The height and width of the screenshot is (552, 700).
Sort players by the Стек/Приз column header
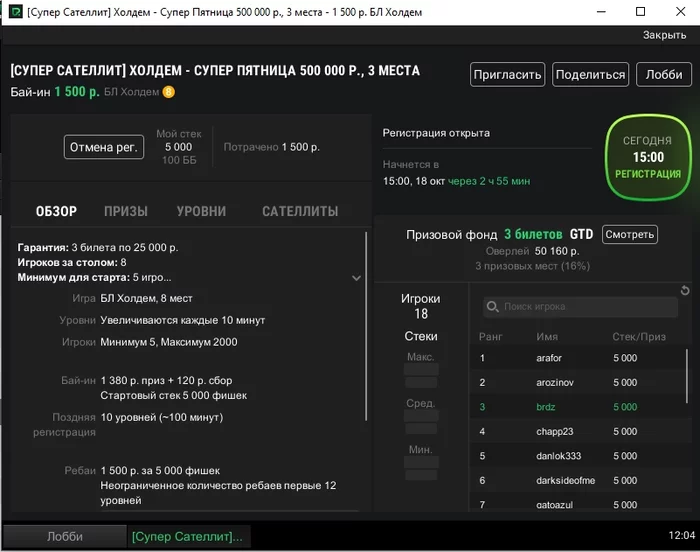click(639, 337)
